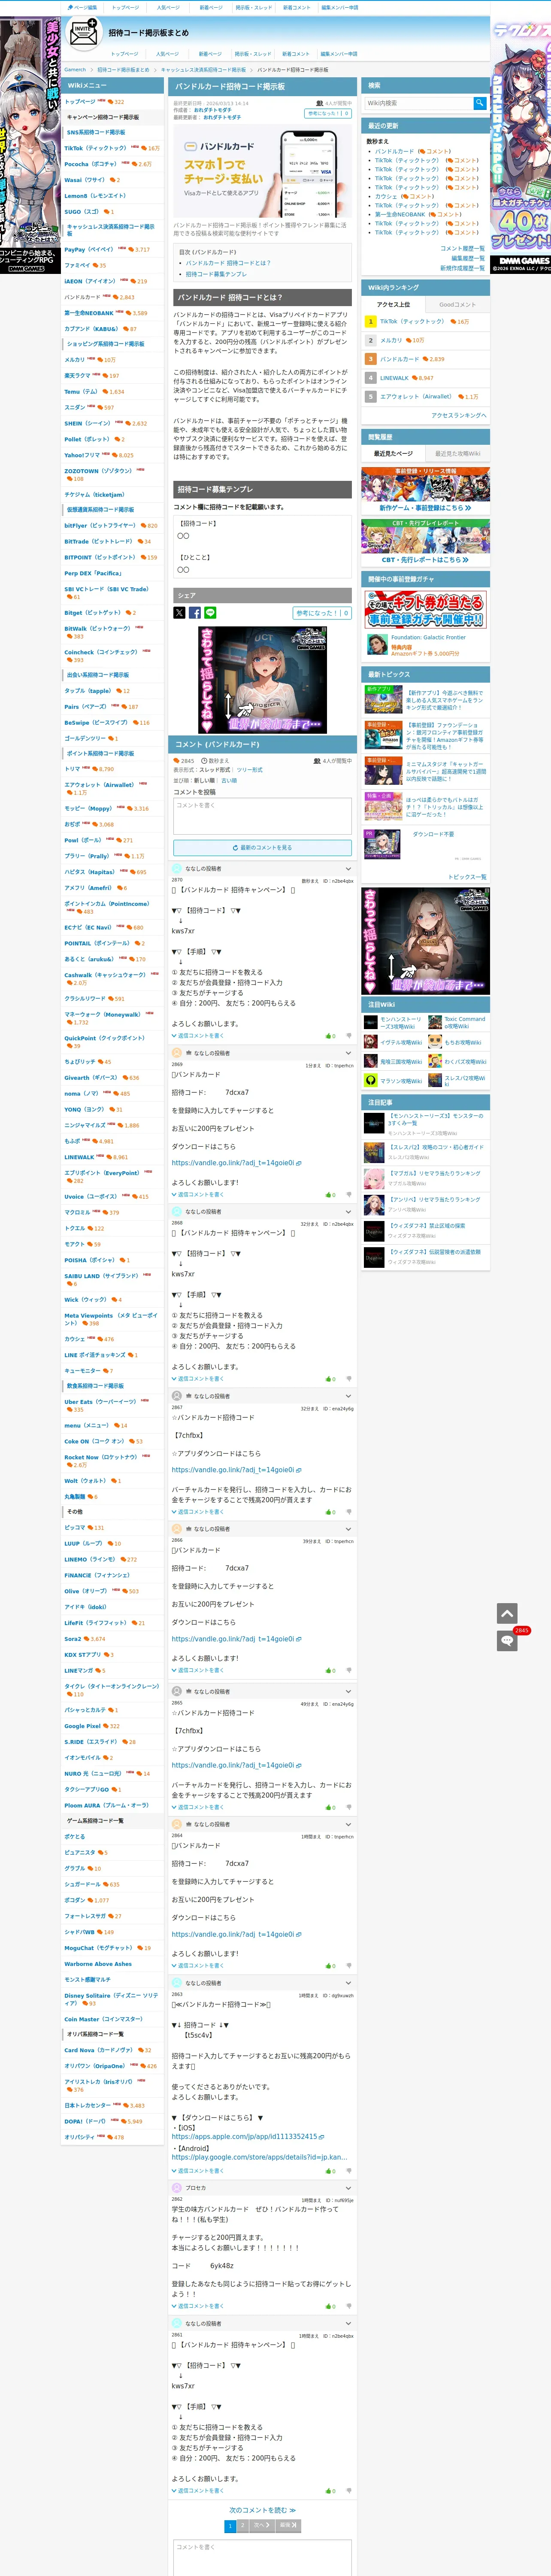Image resolution: width=551 pixels, height=2576 pixels.
Task: Focus the bottom コメントを書く text area
Action: click(262, 2558)
